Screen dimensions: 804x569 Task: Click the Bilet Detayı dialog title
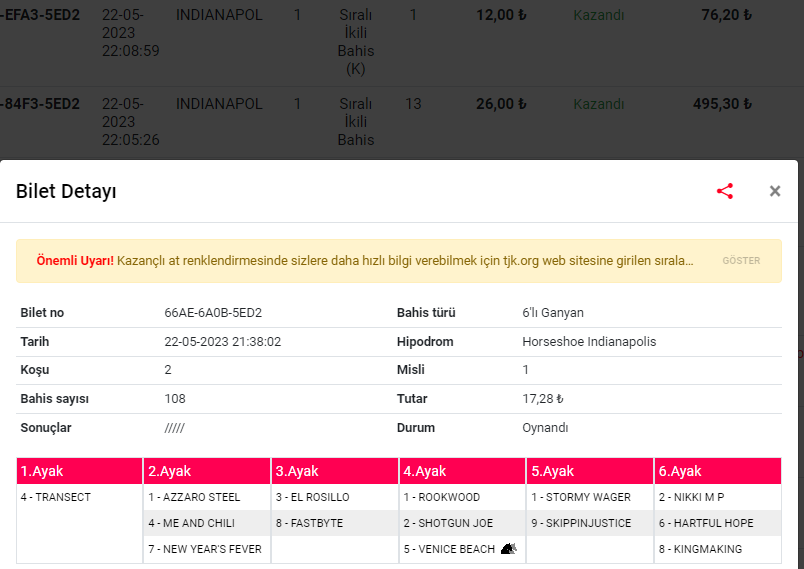coord(66,191)
